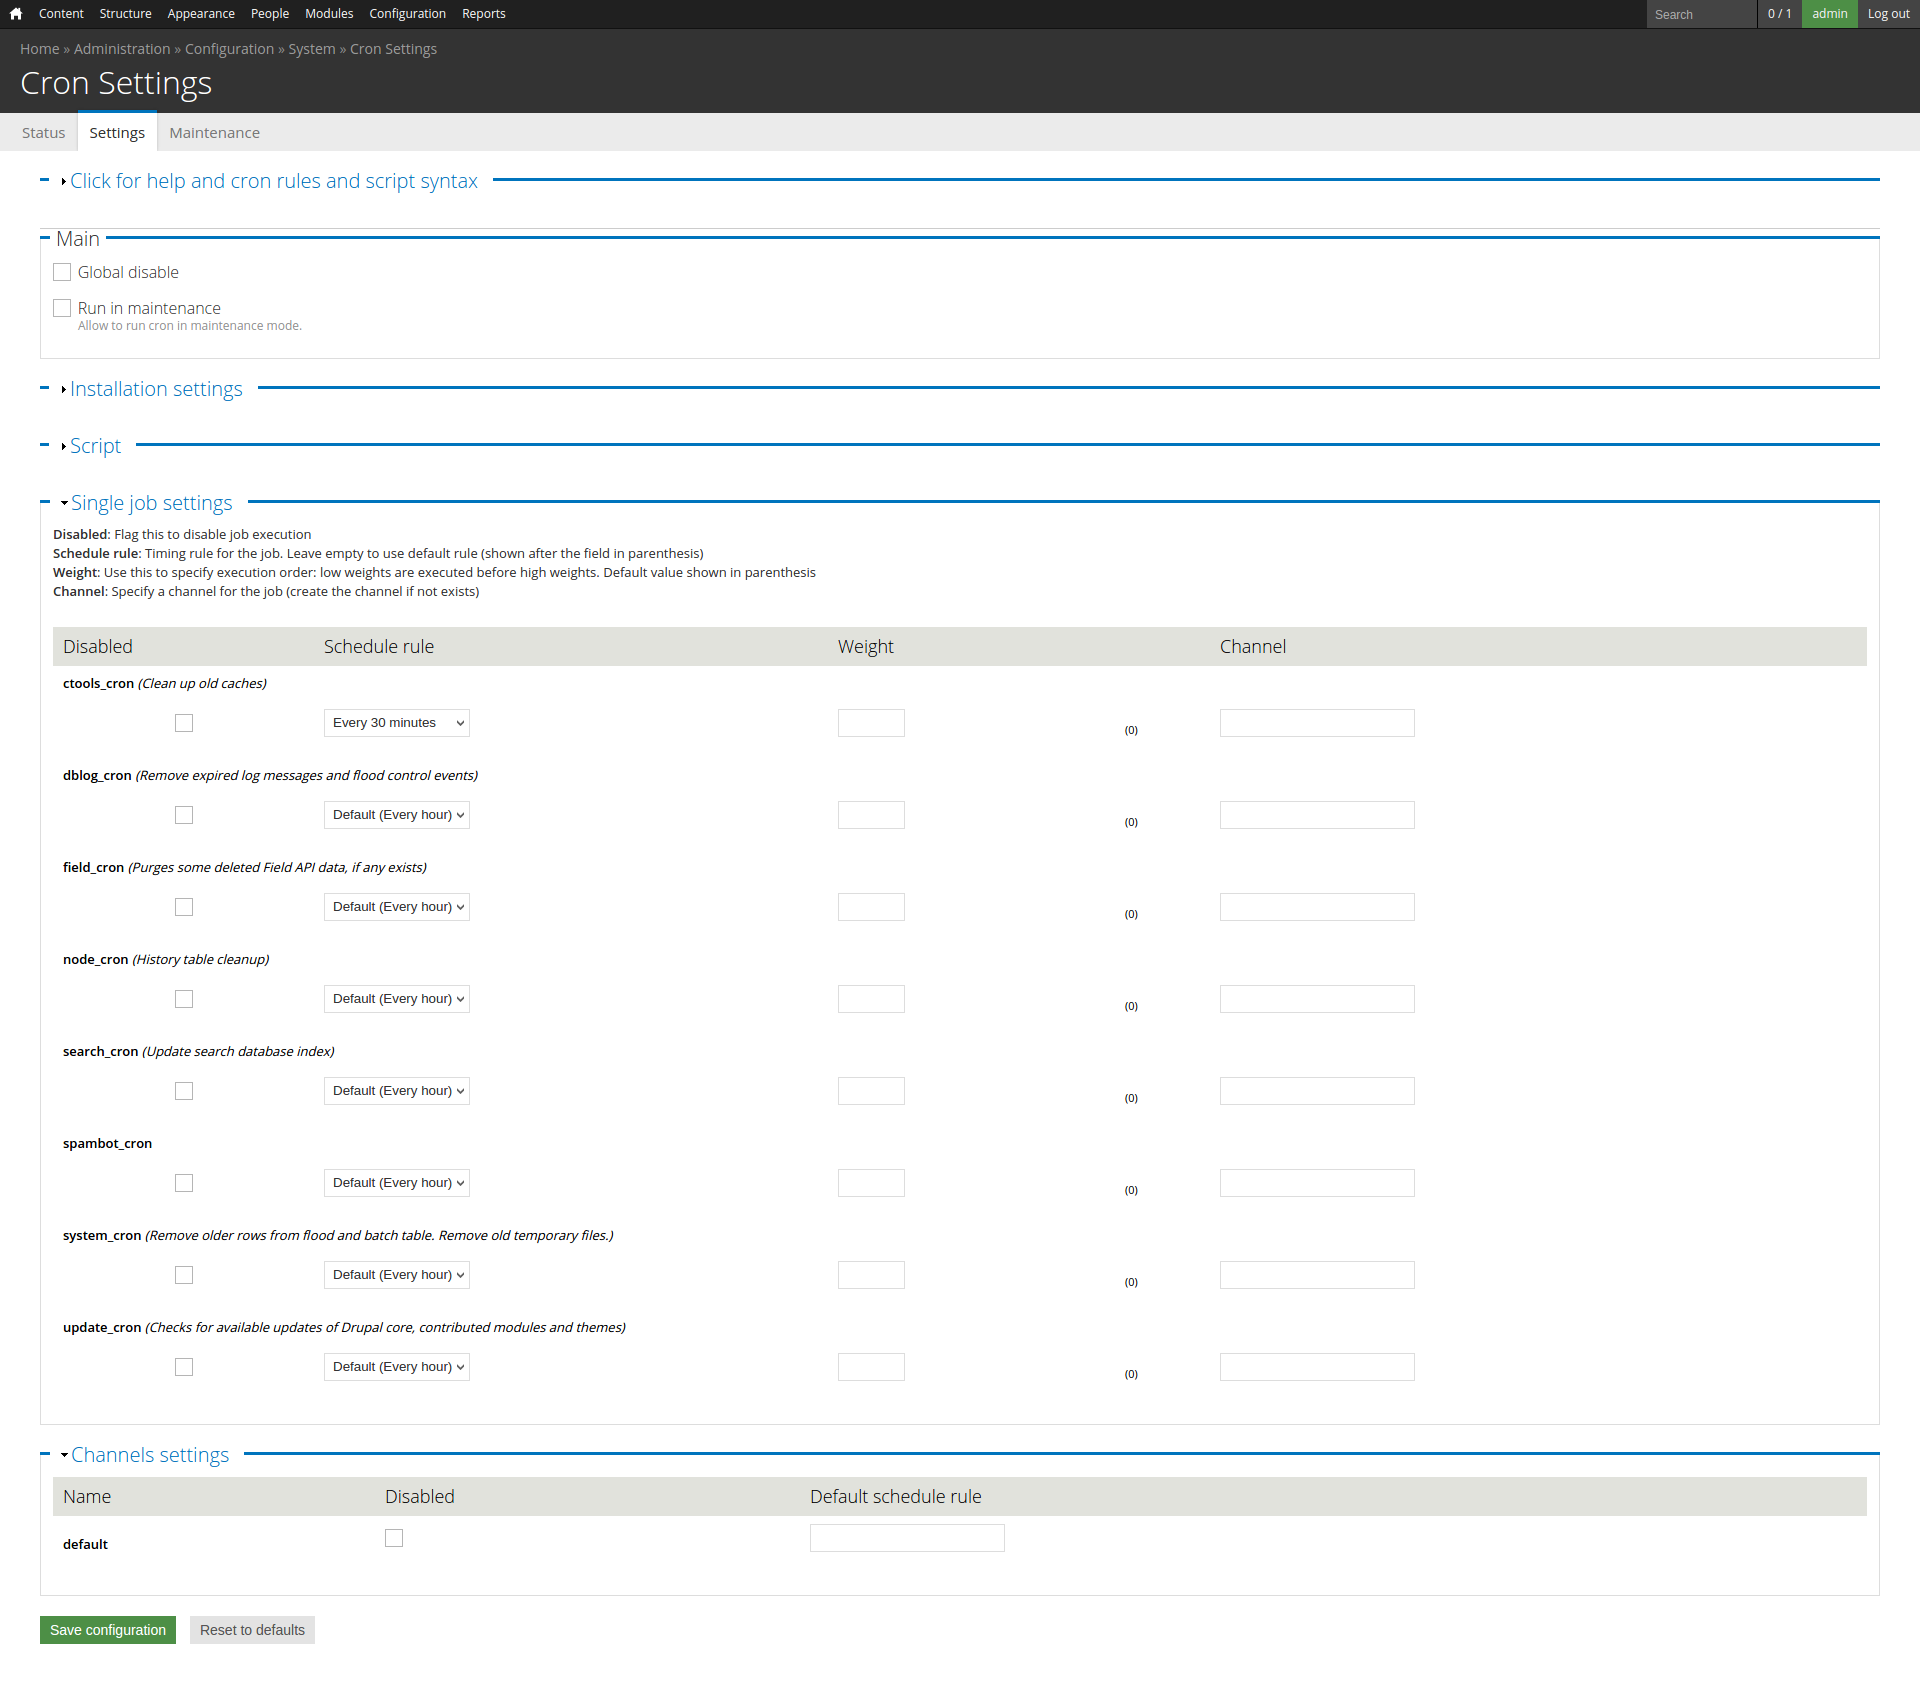
Task: Open the People menu
Action: [270, 14]
